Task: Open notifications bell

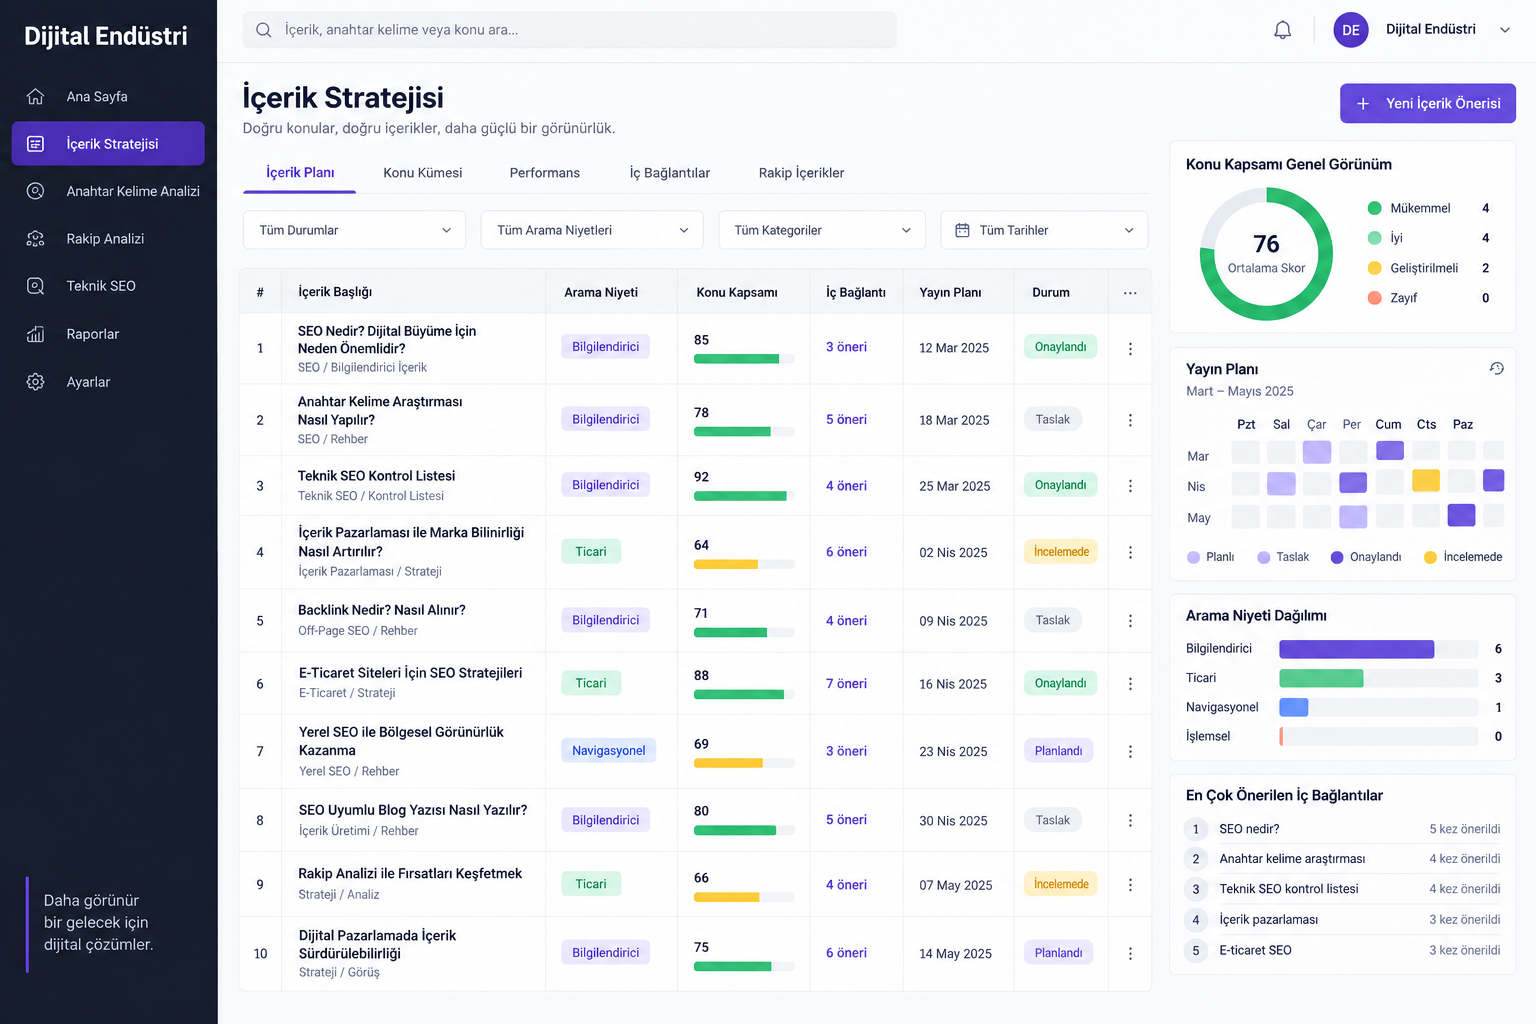Action: coord(1282,30)
